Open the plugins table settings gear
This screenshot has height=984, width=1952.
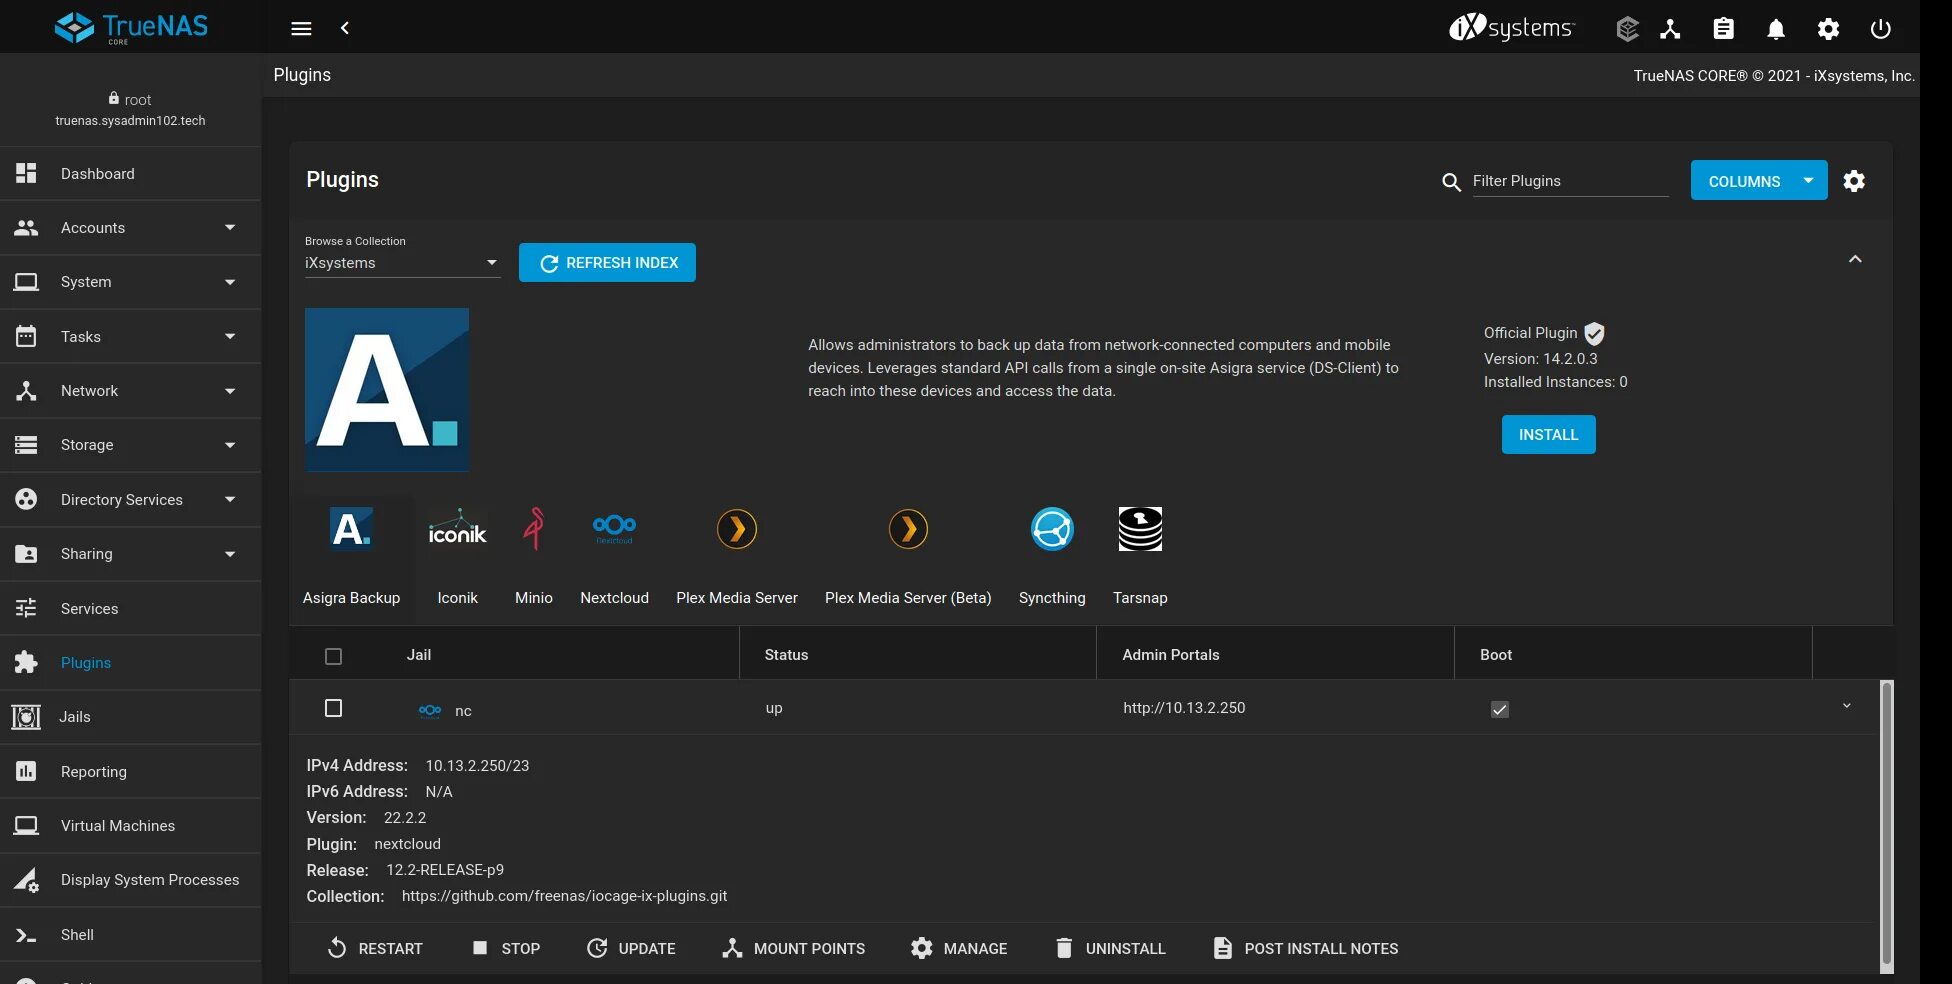coord(1854,181)
